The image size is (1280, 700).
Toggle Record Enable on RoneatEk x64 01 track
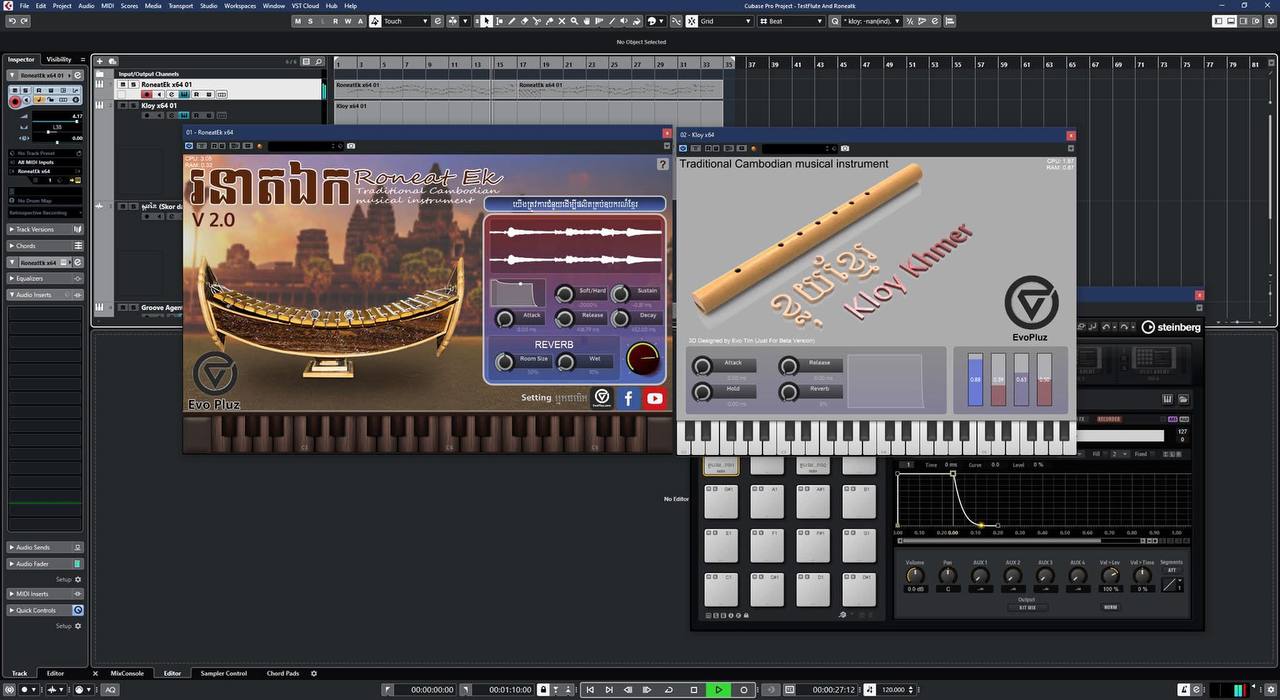(147, 94)
